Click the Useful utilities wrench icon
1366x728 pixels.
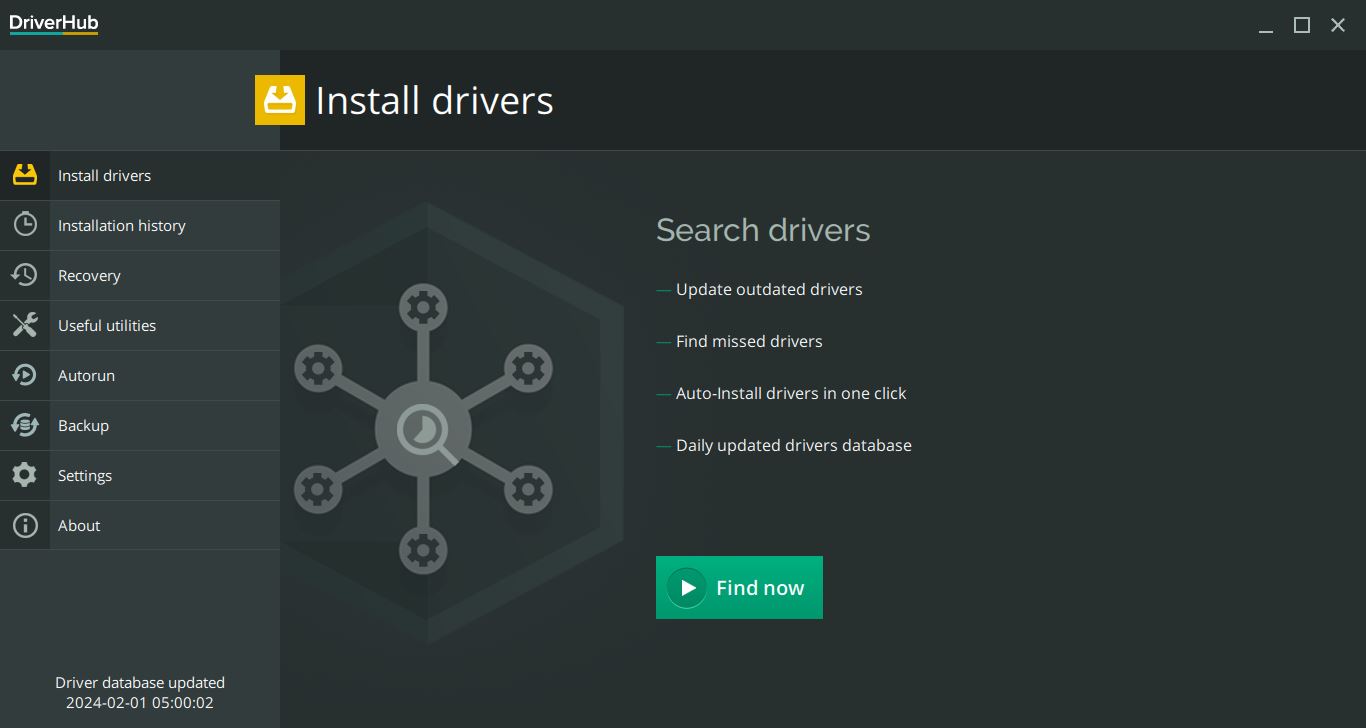(25, 325)
